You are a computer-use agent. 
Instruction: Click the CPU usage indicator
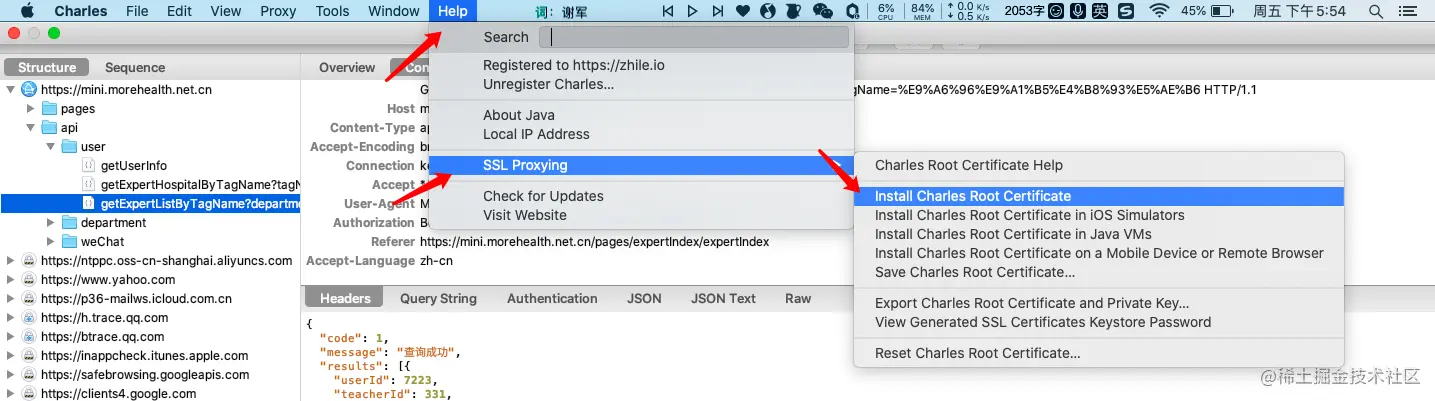pos(886,11)
